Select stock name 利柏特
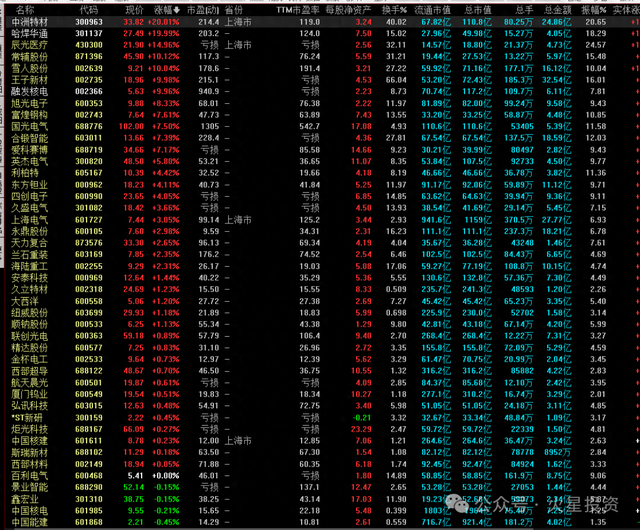This screenshot has width=640, height=530. [25, 173]
